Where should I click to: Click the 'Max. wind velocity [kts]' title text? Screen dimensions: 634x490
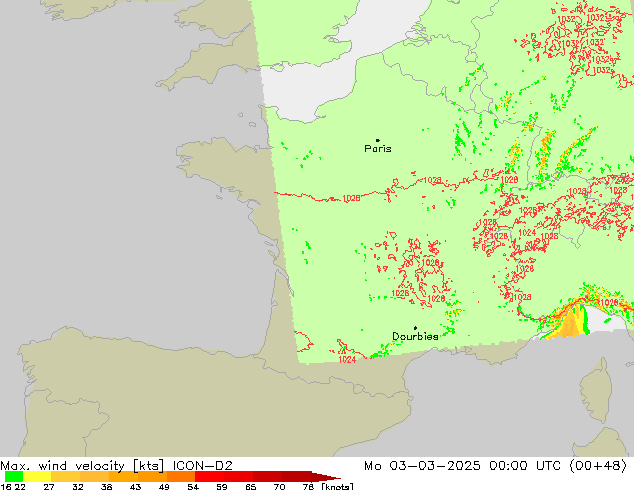point(82,466)
